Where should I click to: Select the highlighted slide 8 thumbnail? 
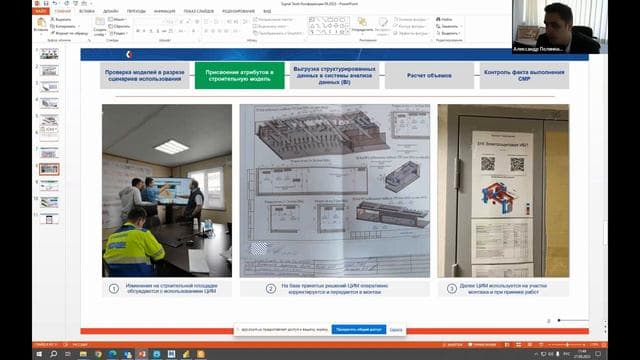tap(49, 169)
